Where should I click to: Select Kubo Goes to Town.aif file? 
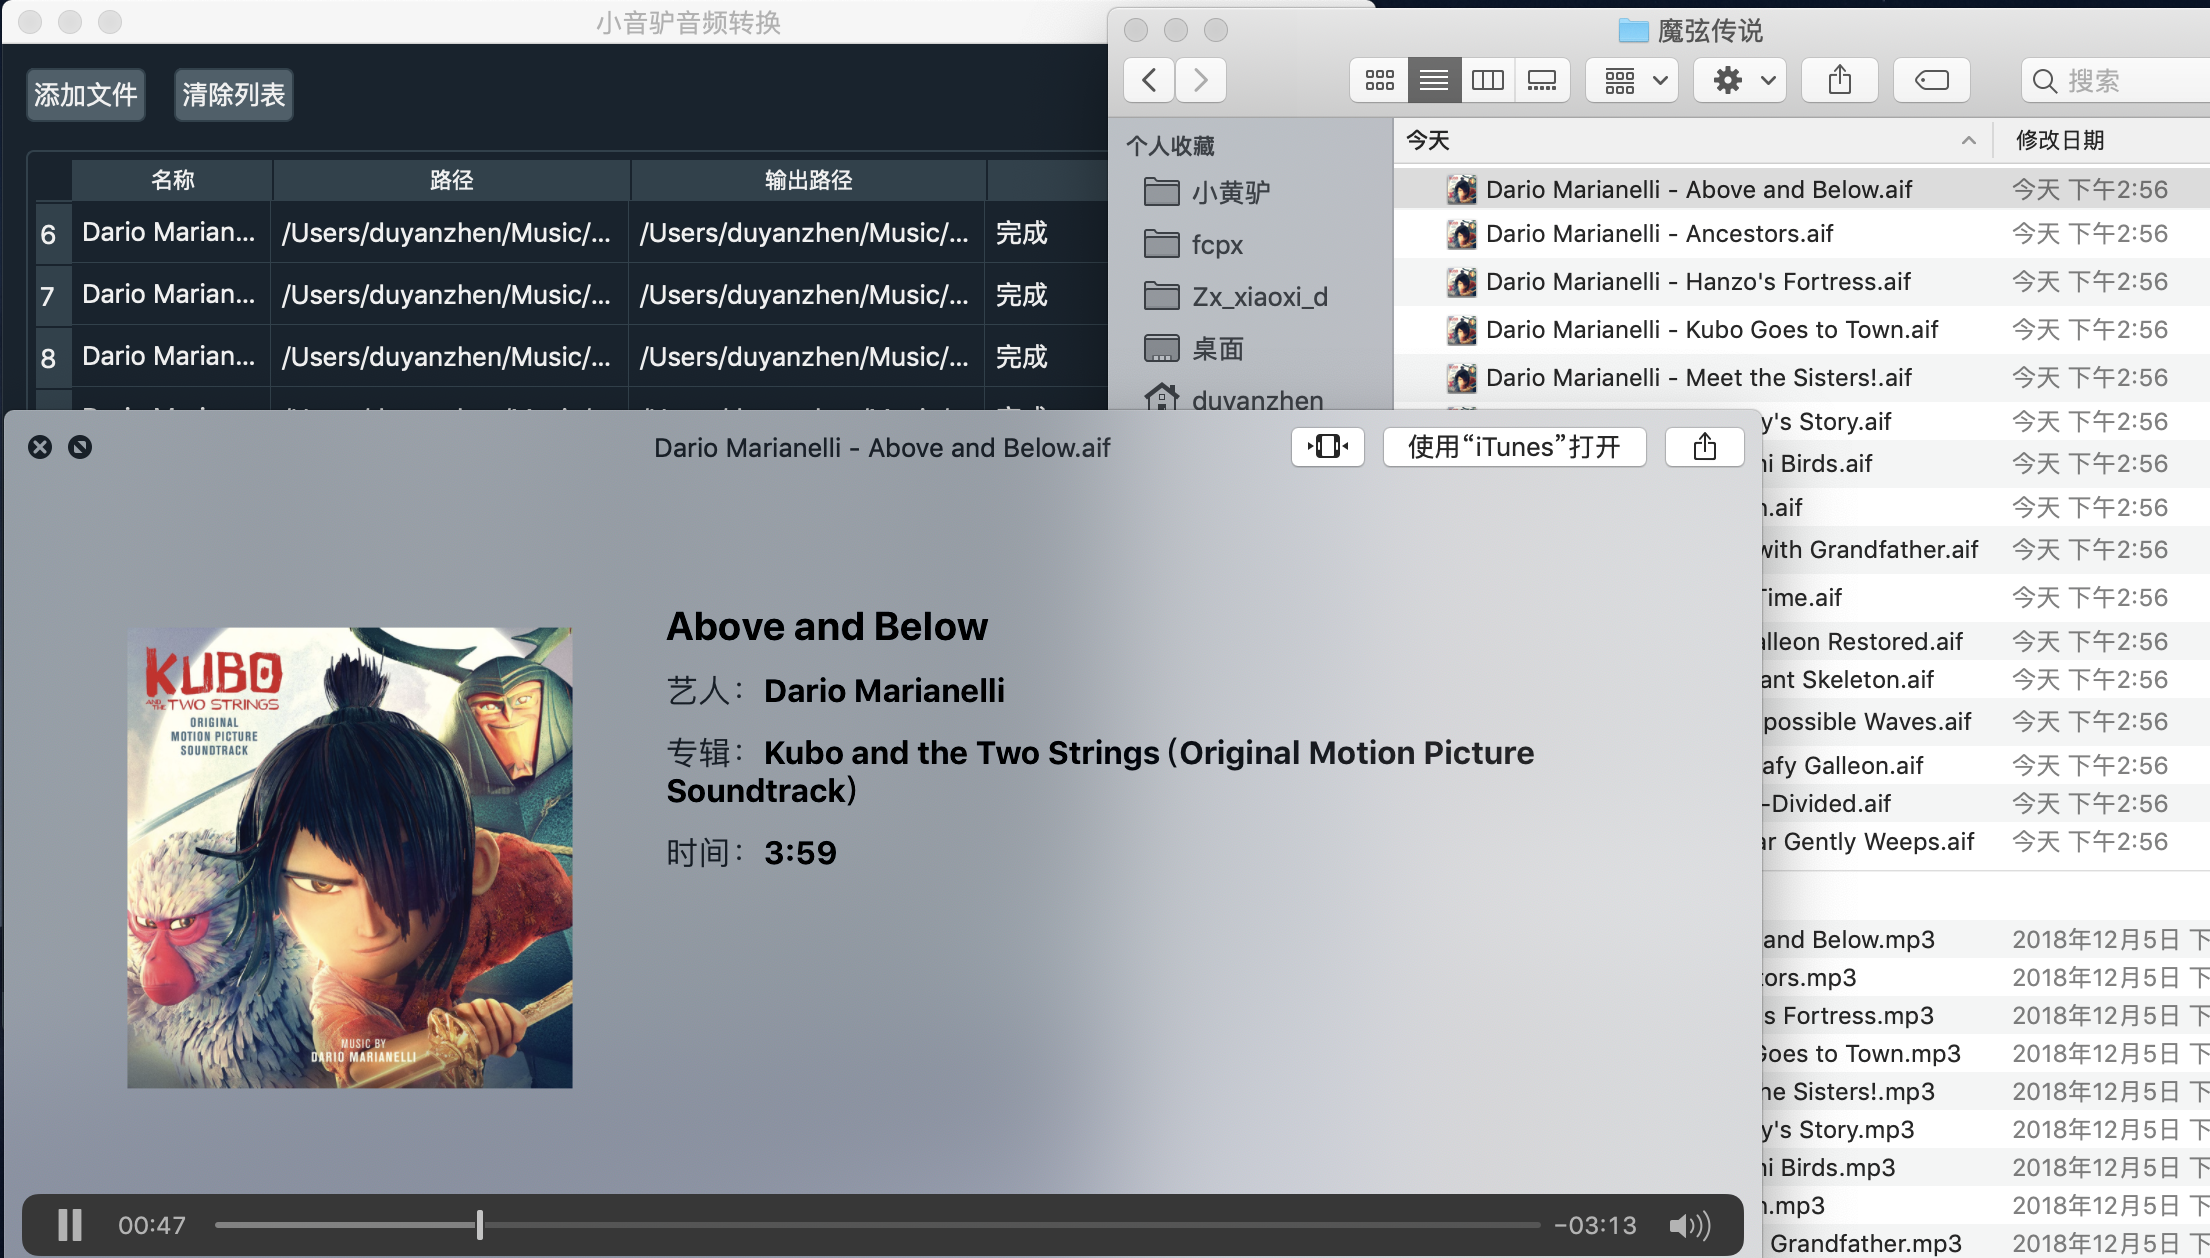click(x=1802, y=330)
